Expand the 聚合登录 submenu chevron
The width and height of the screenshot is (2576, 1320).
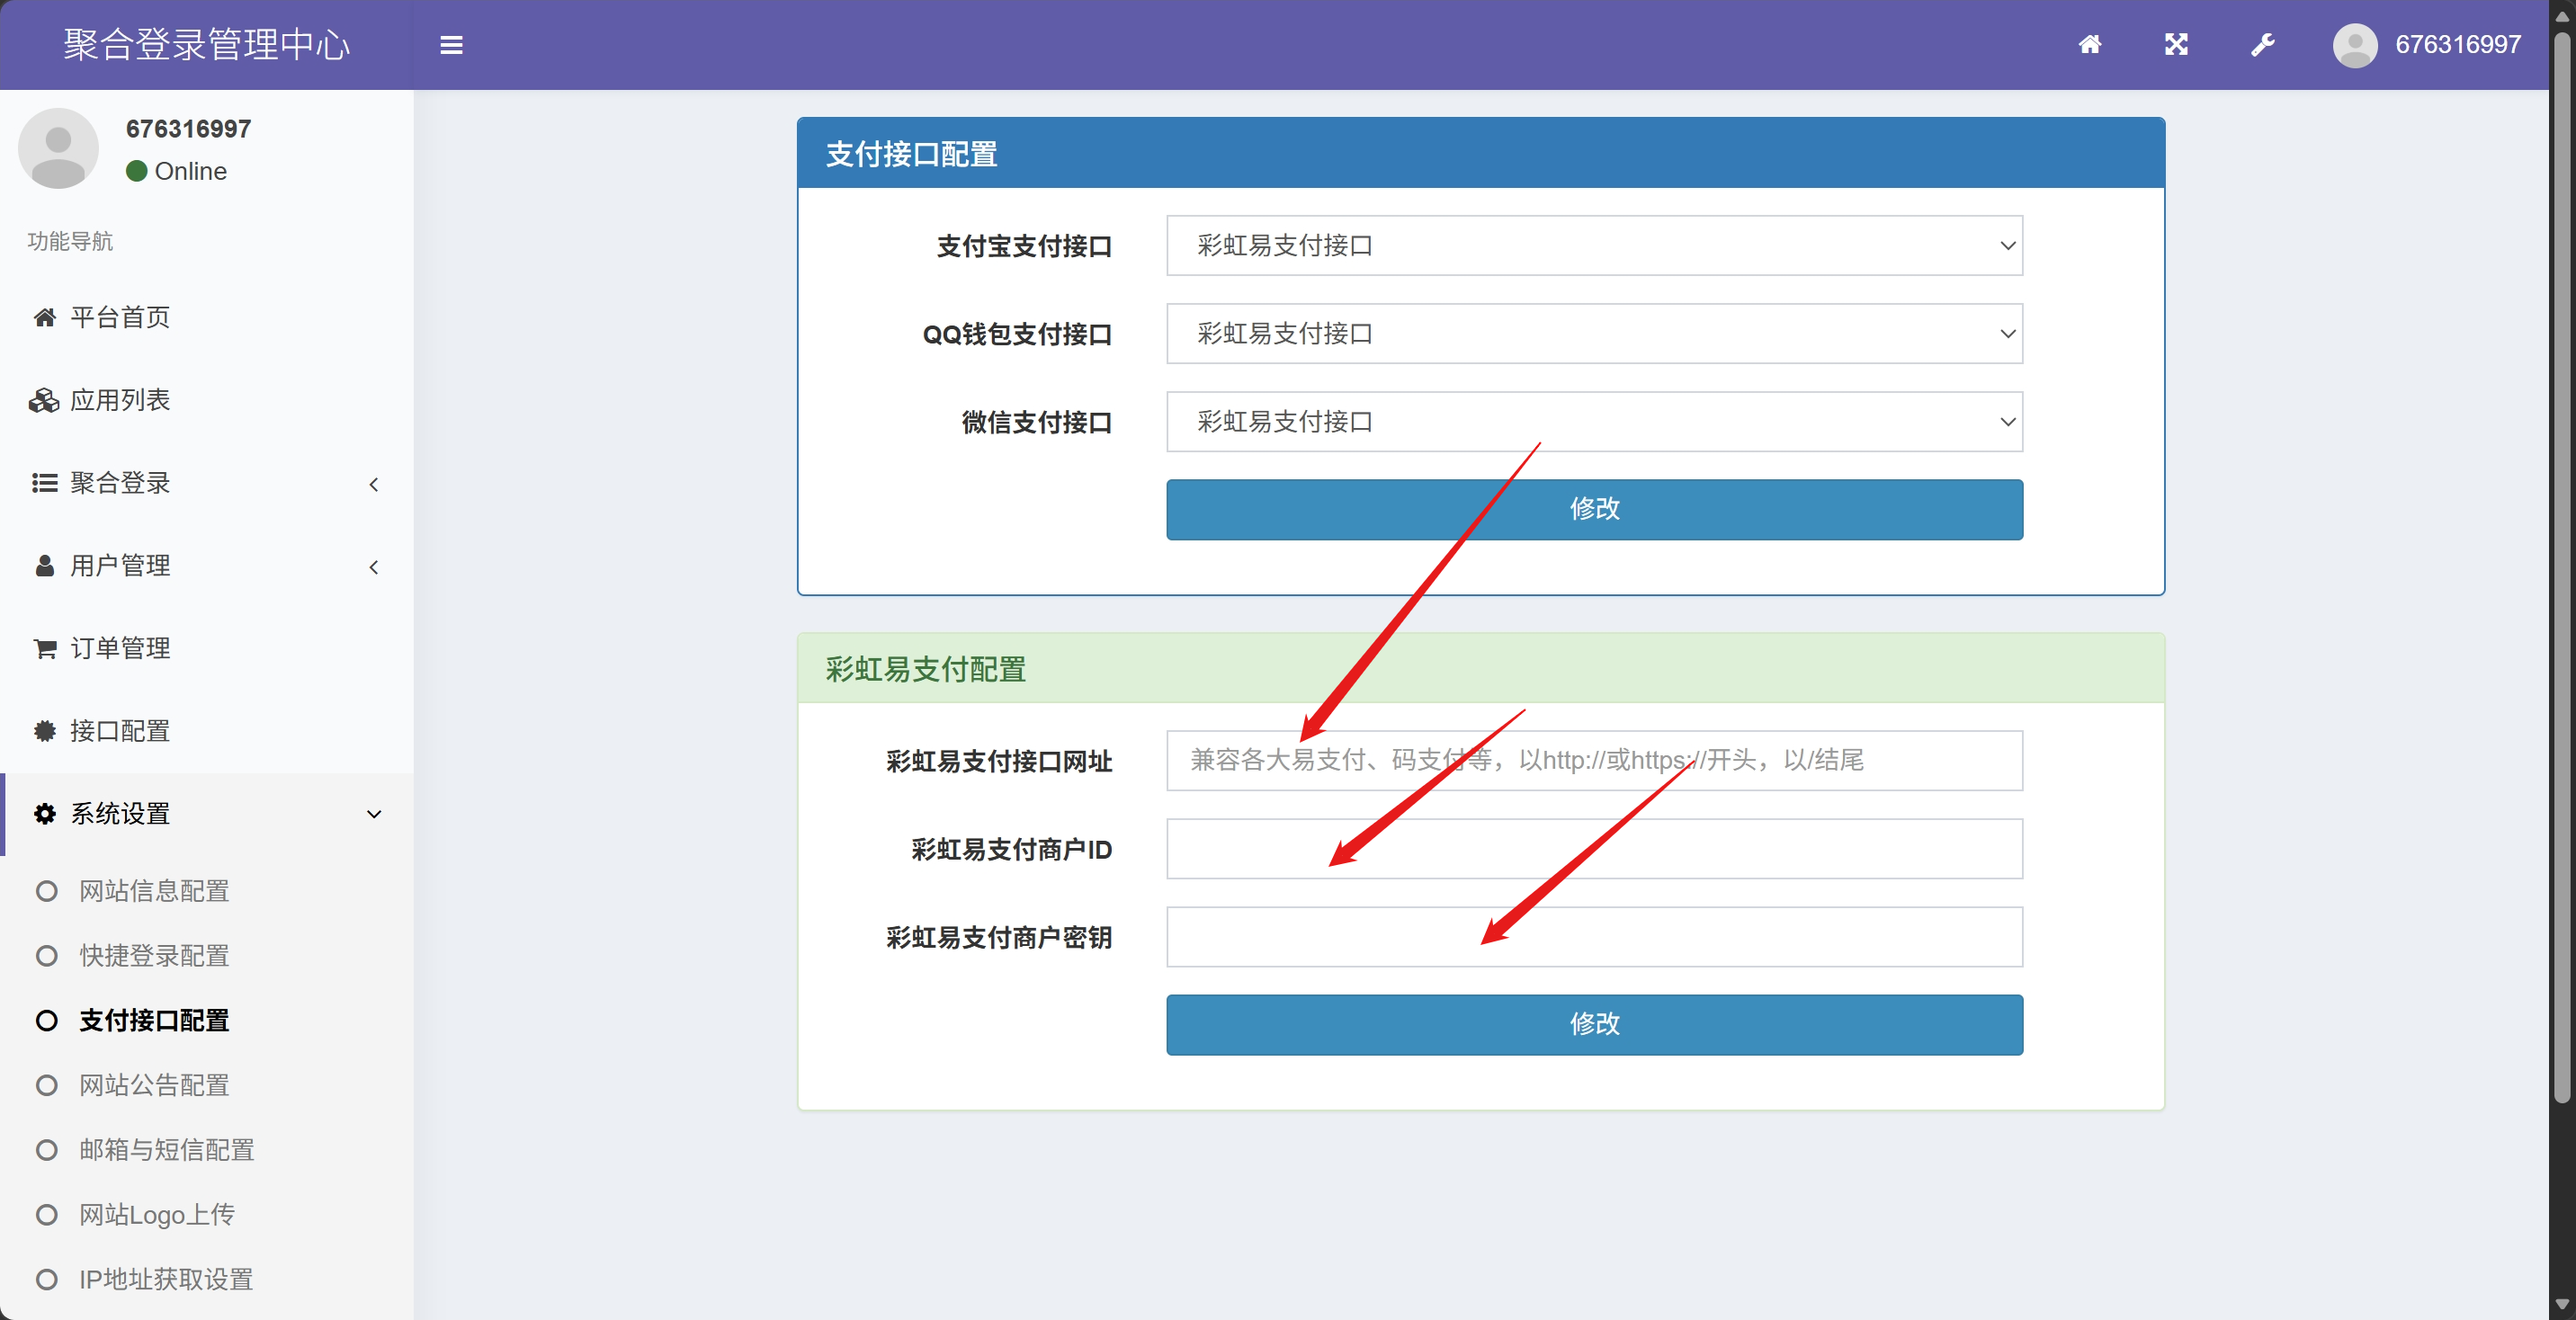pos(374,485)
